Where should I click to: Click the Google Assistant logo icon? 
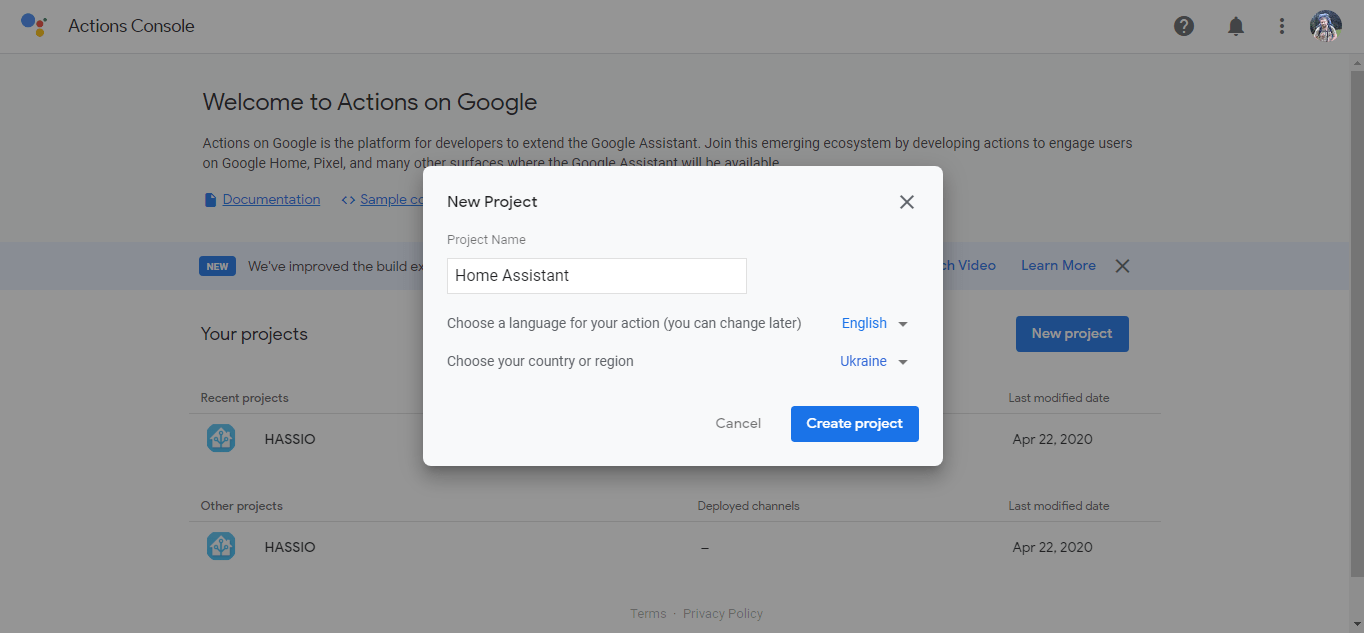pos(34,26)
